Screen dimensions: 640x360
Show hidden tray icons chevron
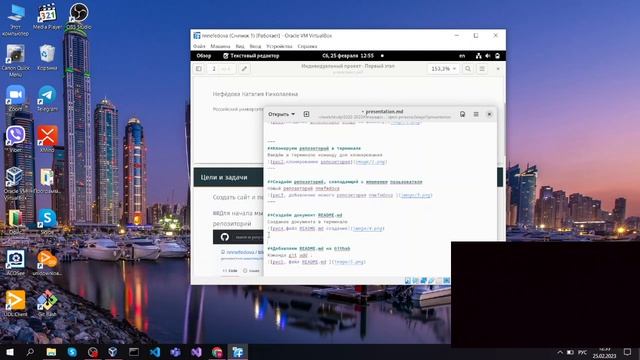click(560, 352)
